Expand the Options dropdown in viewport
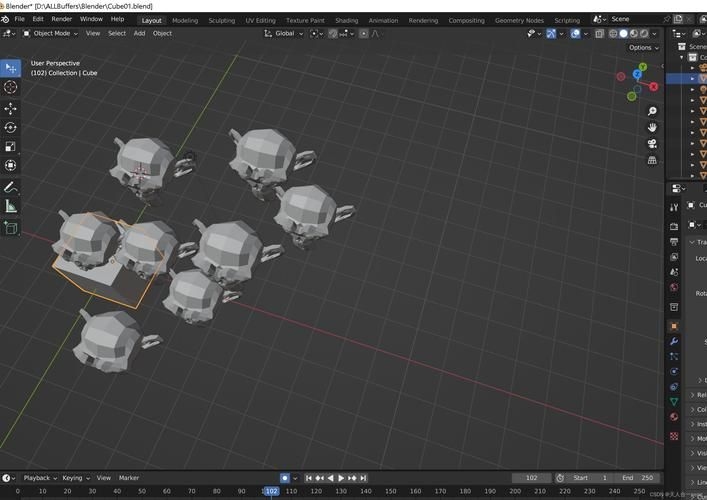Viewport: 707px width, 500px height. [641, 47]
